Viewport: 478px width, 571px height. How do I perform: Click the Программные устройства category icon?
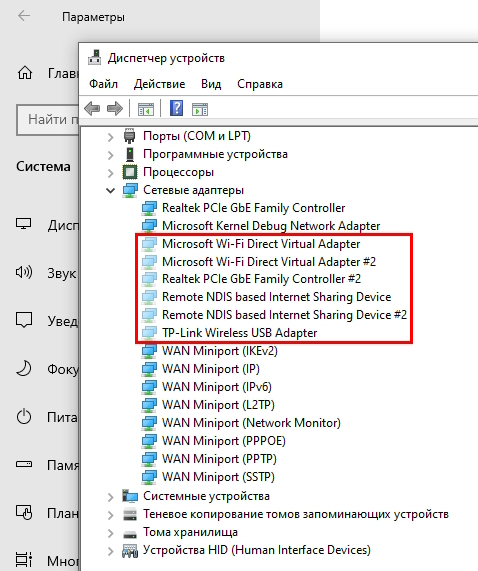click(x=130, y=154)
